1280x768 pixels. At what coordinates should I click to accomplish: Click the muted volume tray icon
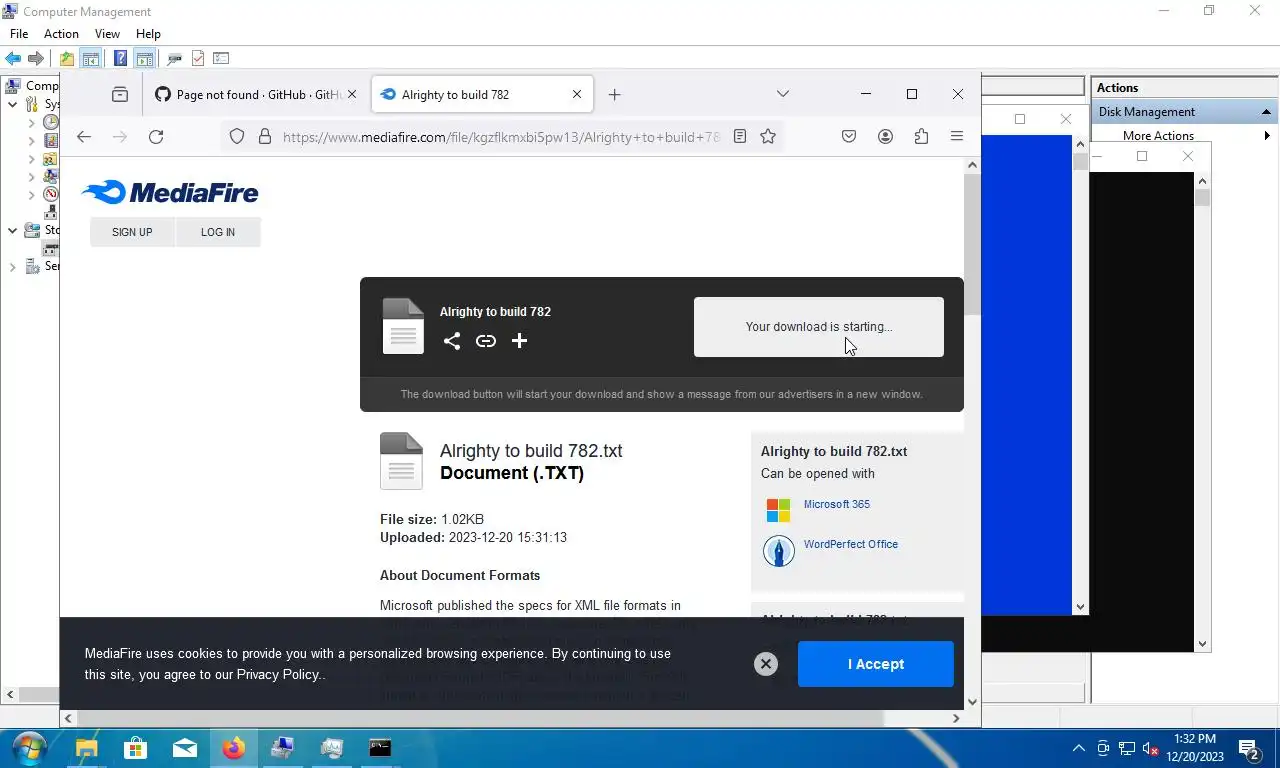coord(1150,748)
